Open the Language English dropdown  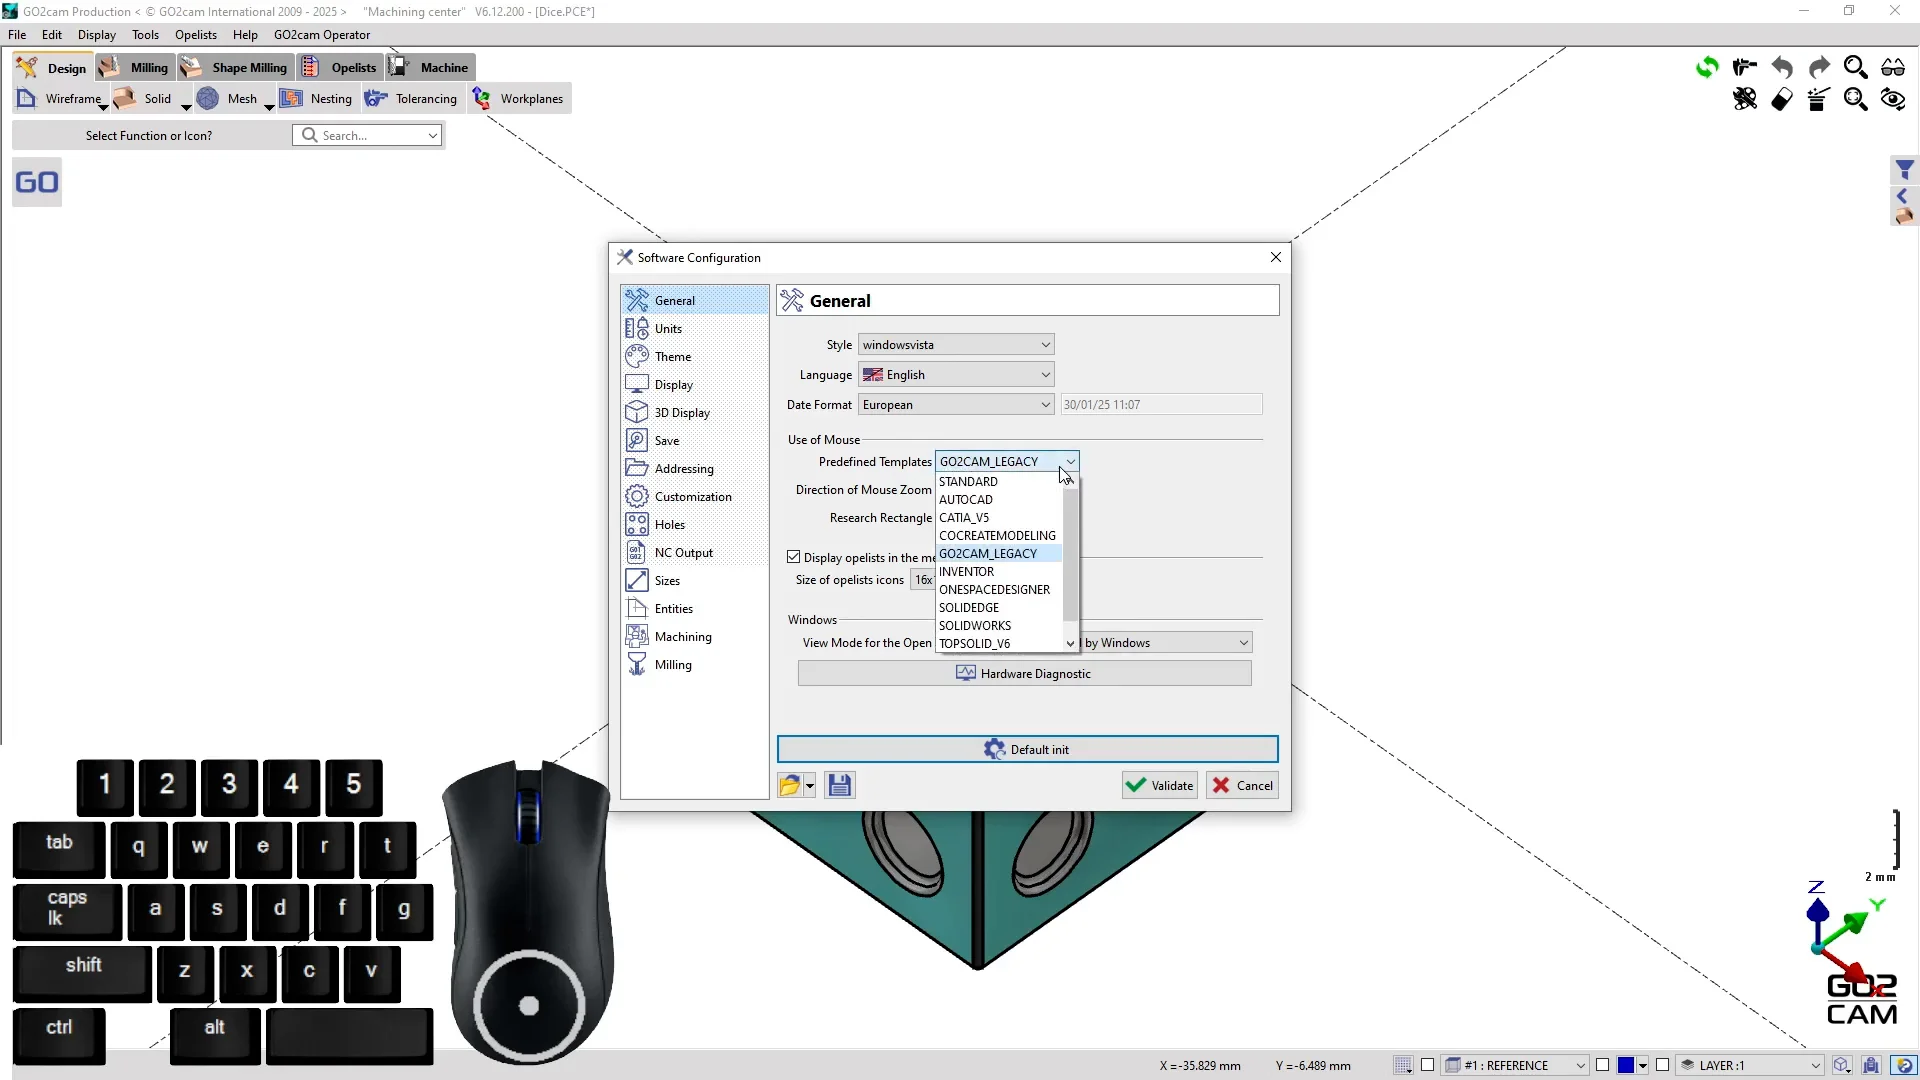tap(956, 375)
